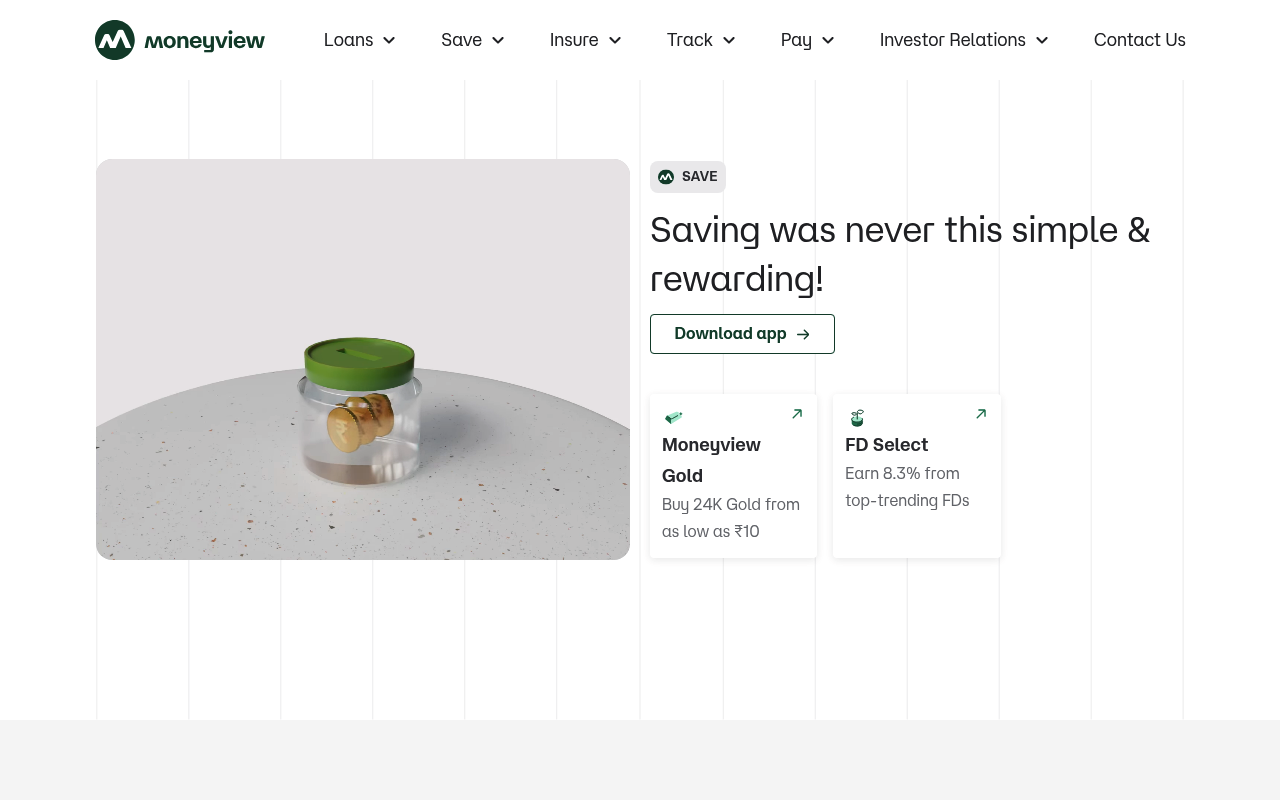Screen dimensions: 1280x800
Task: Go to Contact Us page
Action: pyautogui.click(x=1140, y=40)
